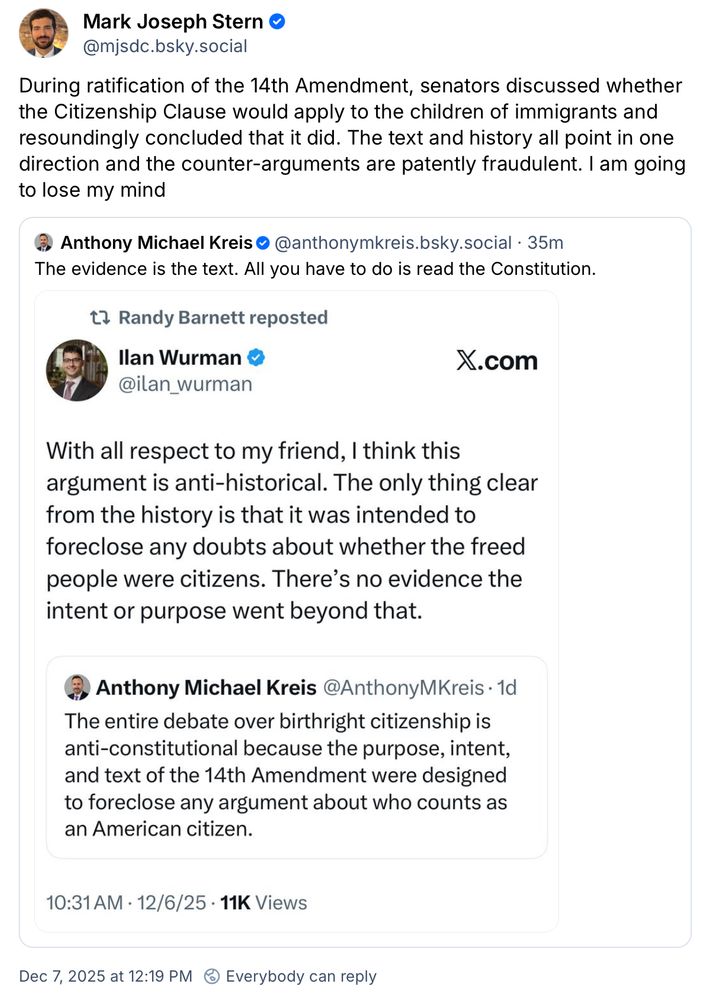Viewport: 707px width, 1000px height.
Task: Click the Mark Joseph Stern display name
Action: click(x=173, y=22)
